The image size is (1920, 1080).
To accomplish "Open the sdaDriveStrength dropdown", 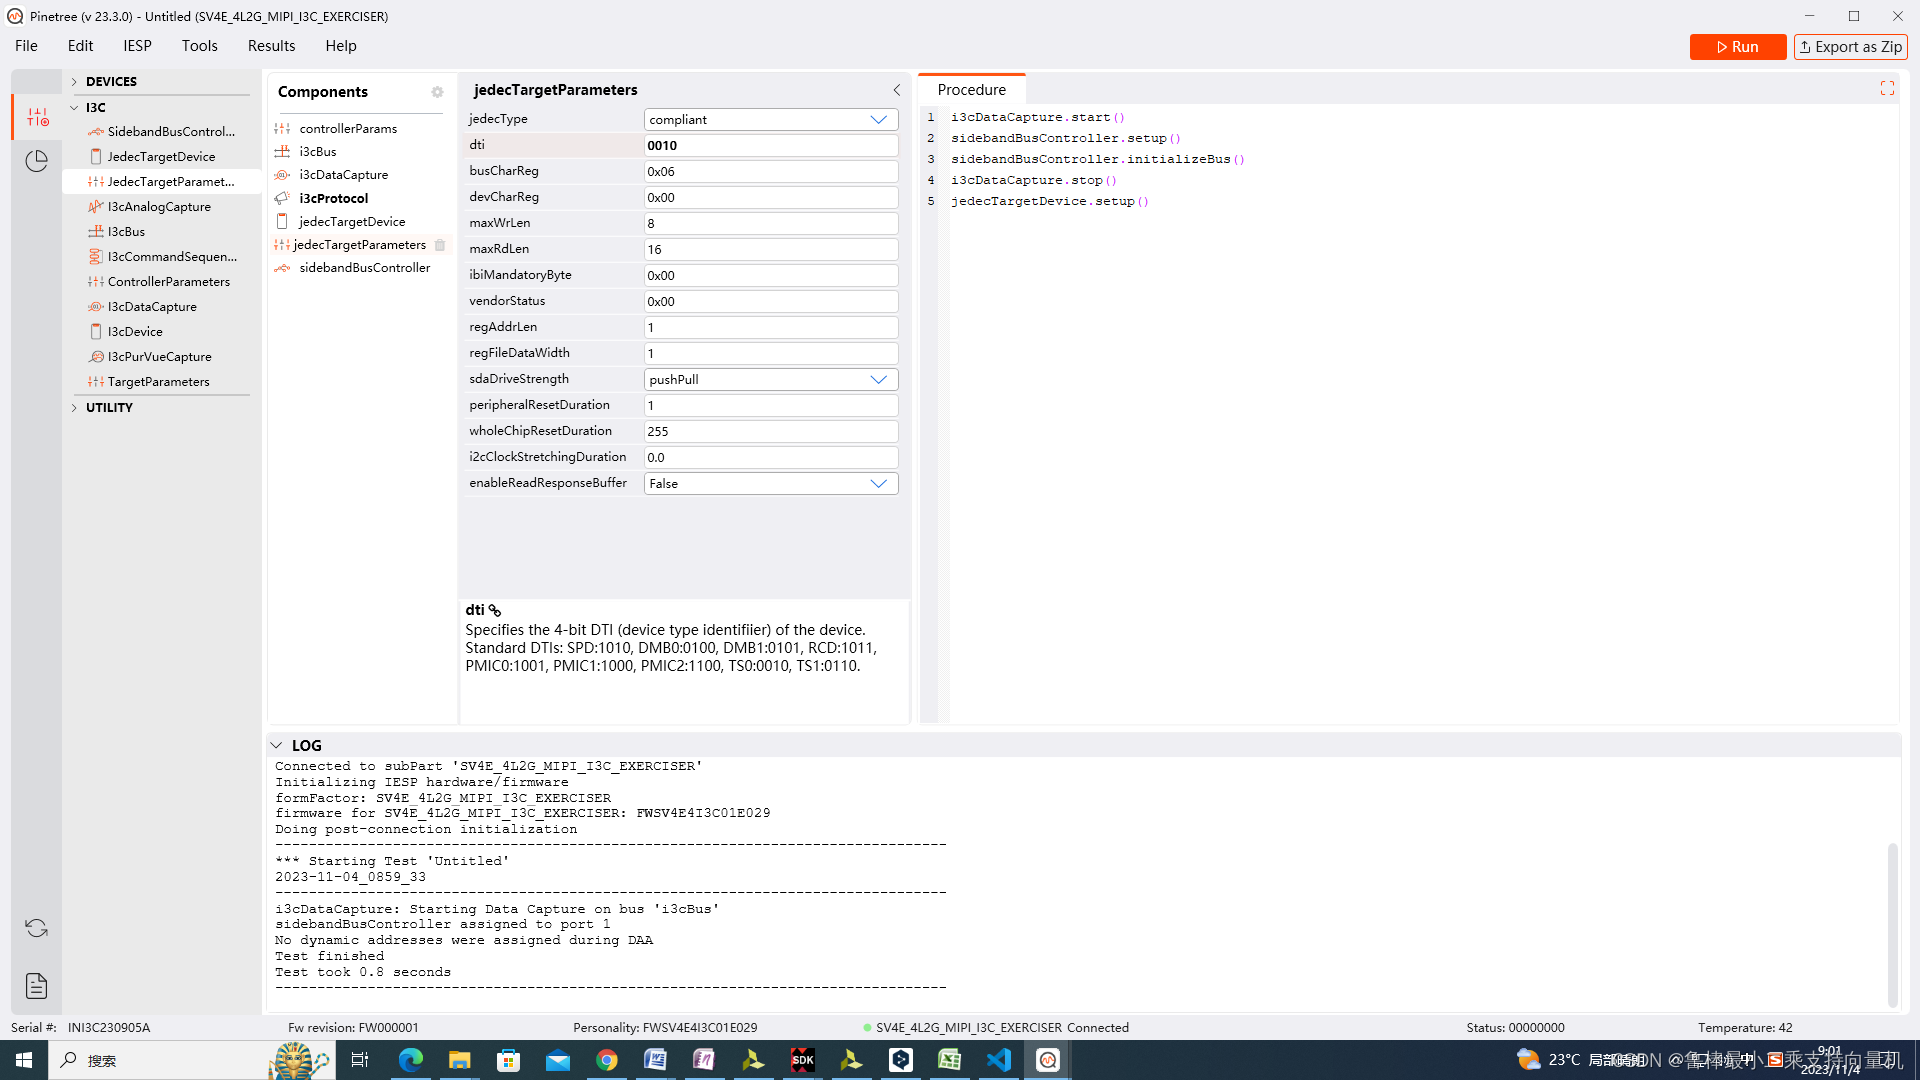I will [771, 379].
